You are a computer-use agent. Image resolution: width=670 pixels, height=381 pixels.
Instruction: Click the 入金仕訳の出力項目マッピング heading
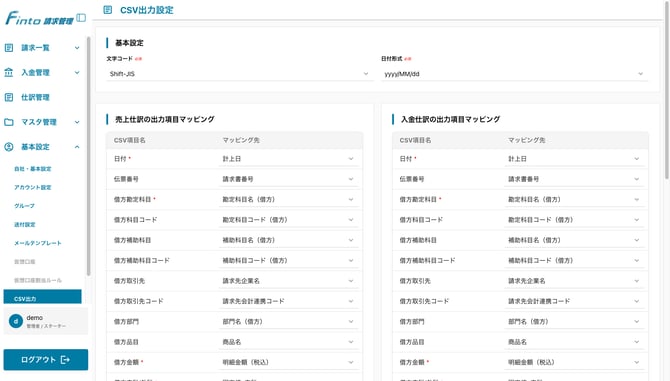click(450, 119)
